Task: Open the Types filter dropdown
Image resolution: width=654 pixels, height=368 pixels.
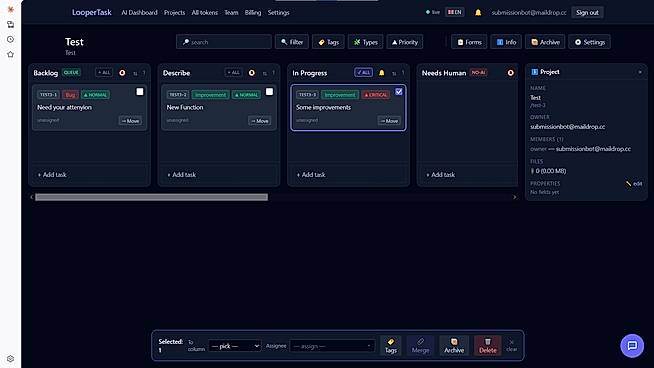Action: pos(365,42)
